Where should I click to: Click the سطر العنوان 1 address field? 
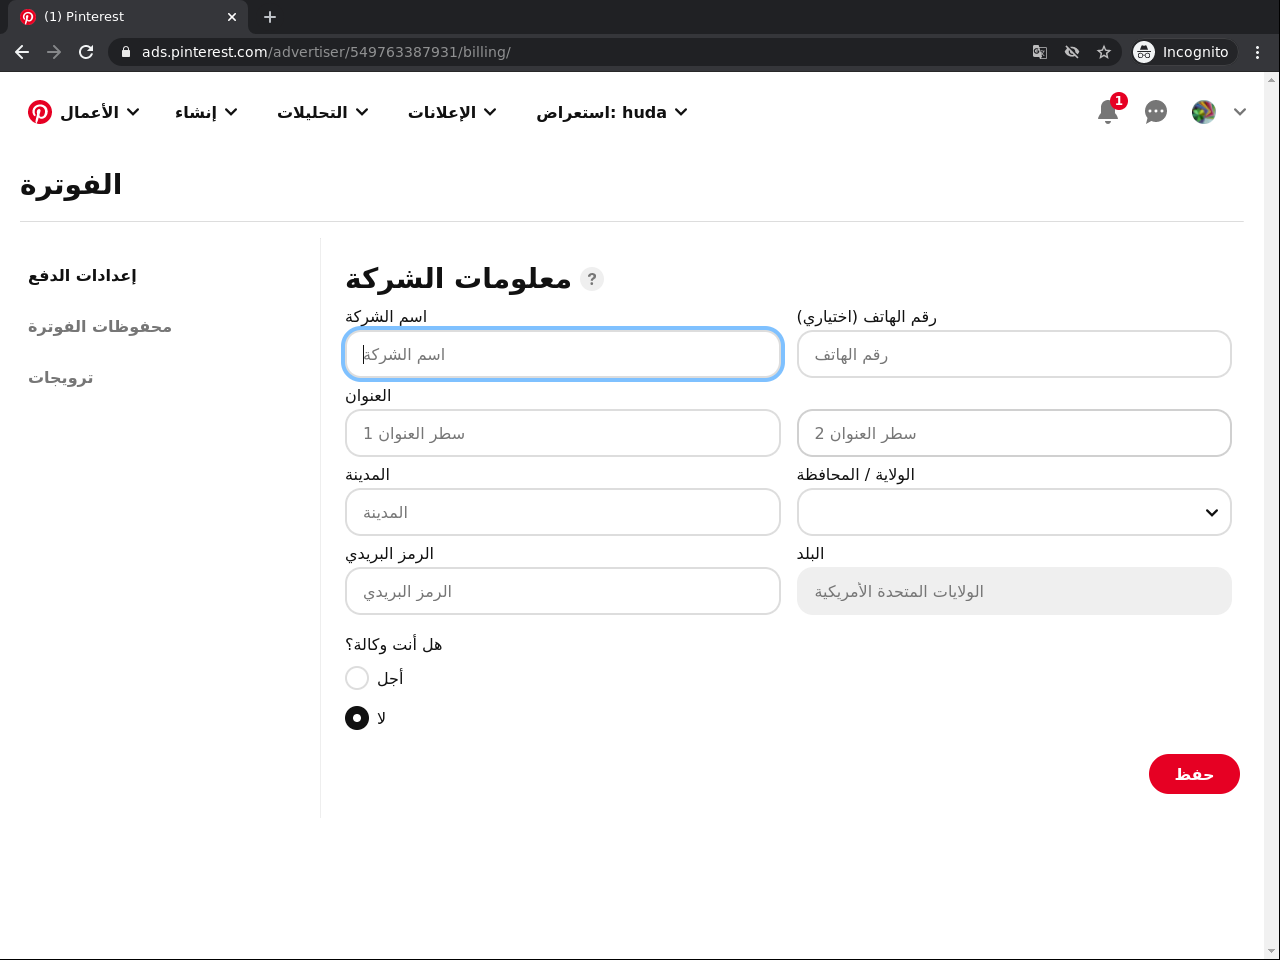coord(563,433)
